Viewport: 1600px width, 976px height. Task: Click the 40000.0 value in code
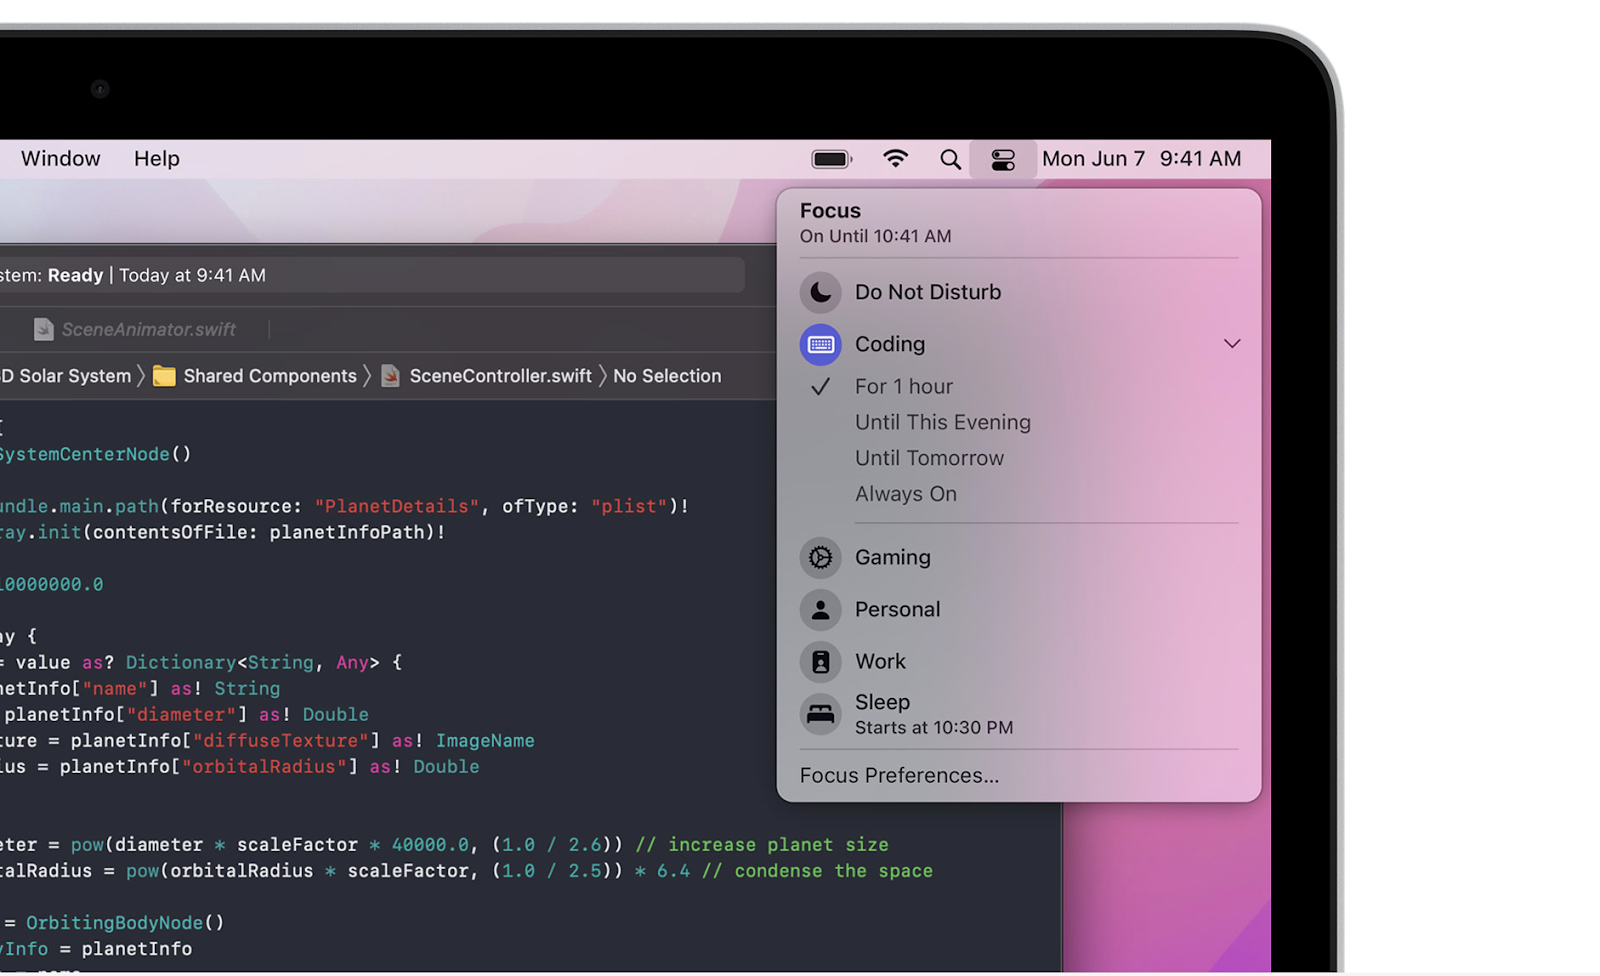pos(430,845)
